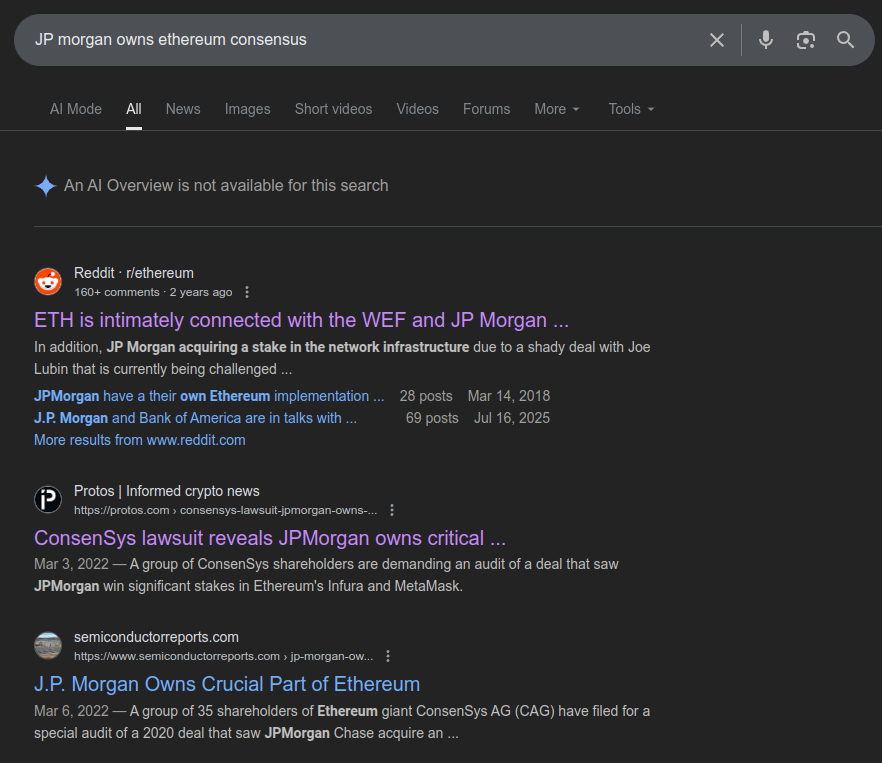Clear the search query with the X icon
Image resolution: width=882 pixels, height=763 pixels.
pyautogui.click(x=717, y=40)
